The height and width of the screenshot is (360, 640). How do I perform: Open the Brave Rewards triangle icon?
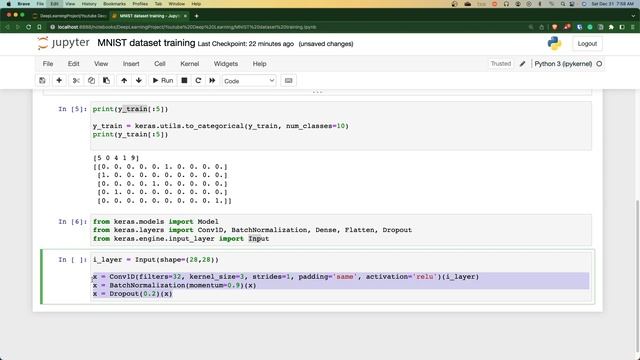click(x=567, y=27)
